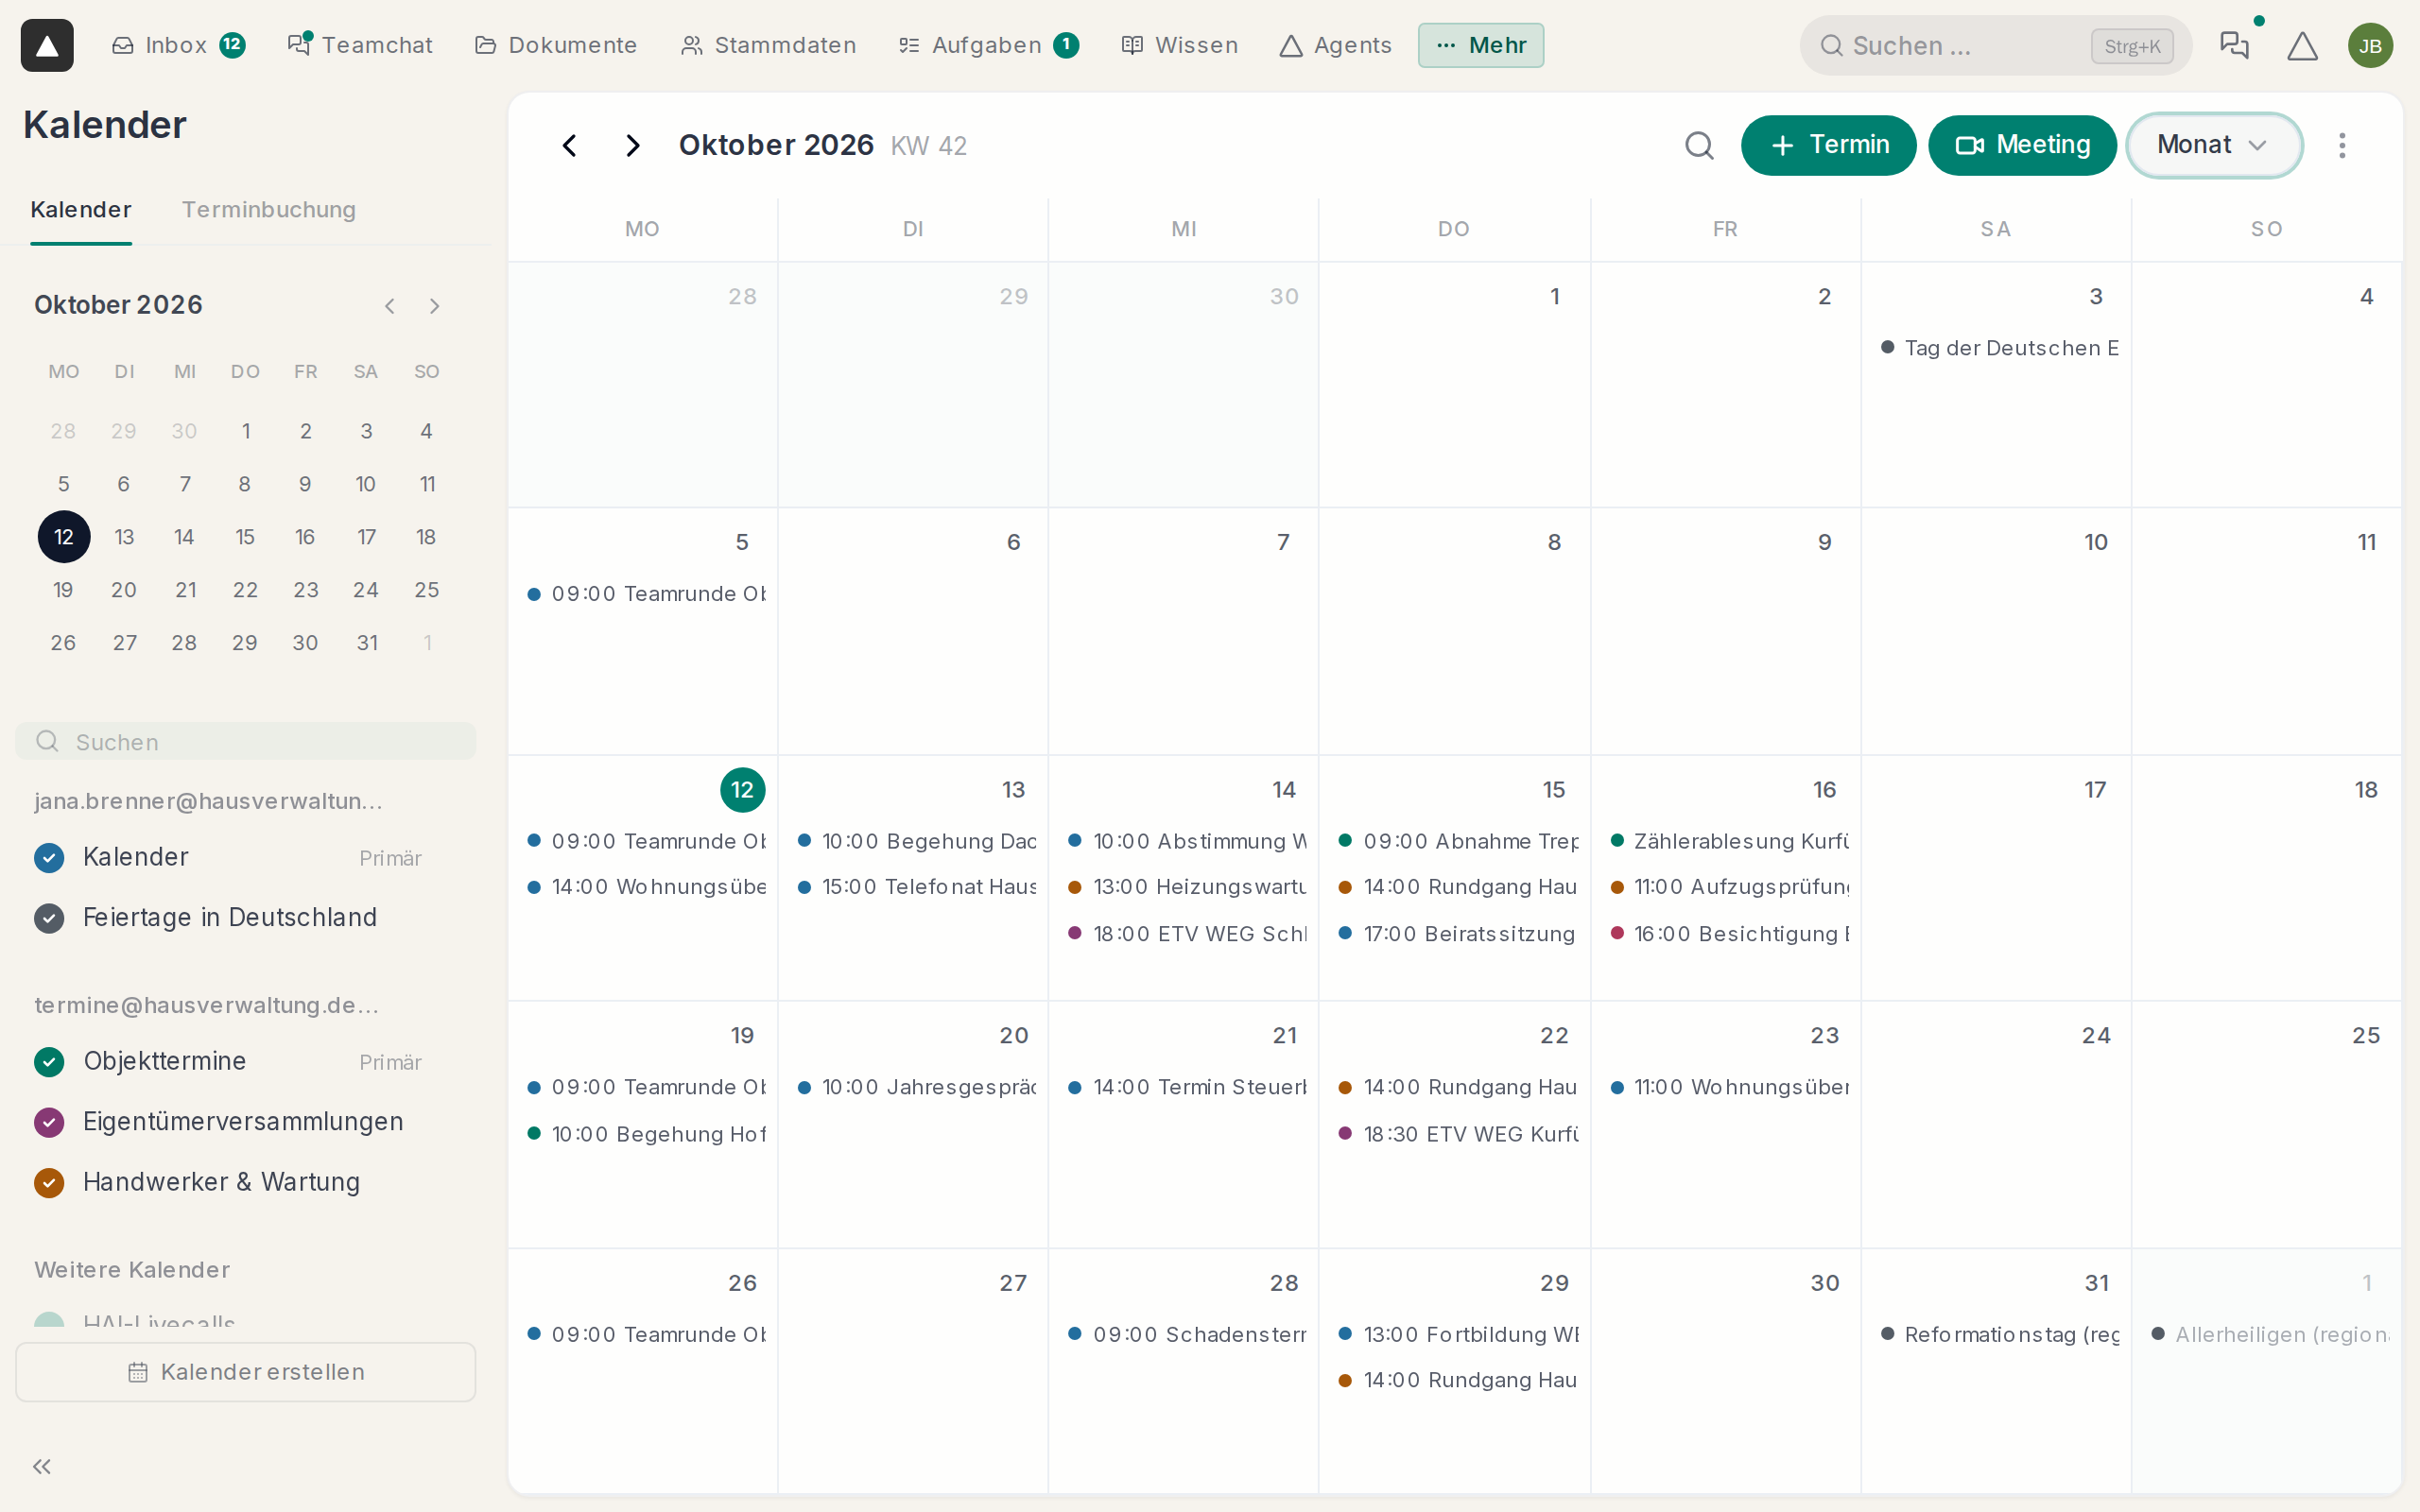Open the 13:00 Fortbildung event on 29th
Image resolution: width=2420 pixels, height=1512 pixels.
coord(1458,1334)
